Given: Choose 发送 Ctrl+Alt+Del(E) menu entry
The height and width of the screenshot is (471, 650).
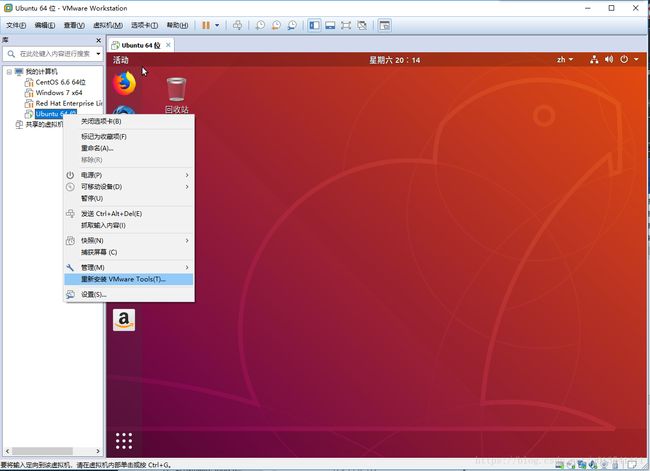Looking at the screenshot, I should 129,214.
